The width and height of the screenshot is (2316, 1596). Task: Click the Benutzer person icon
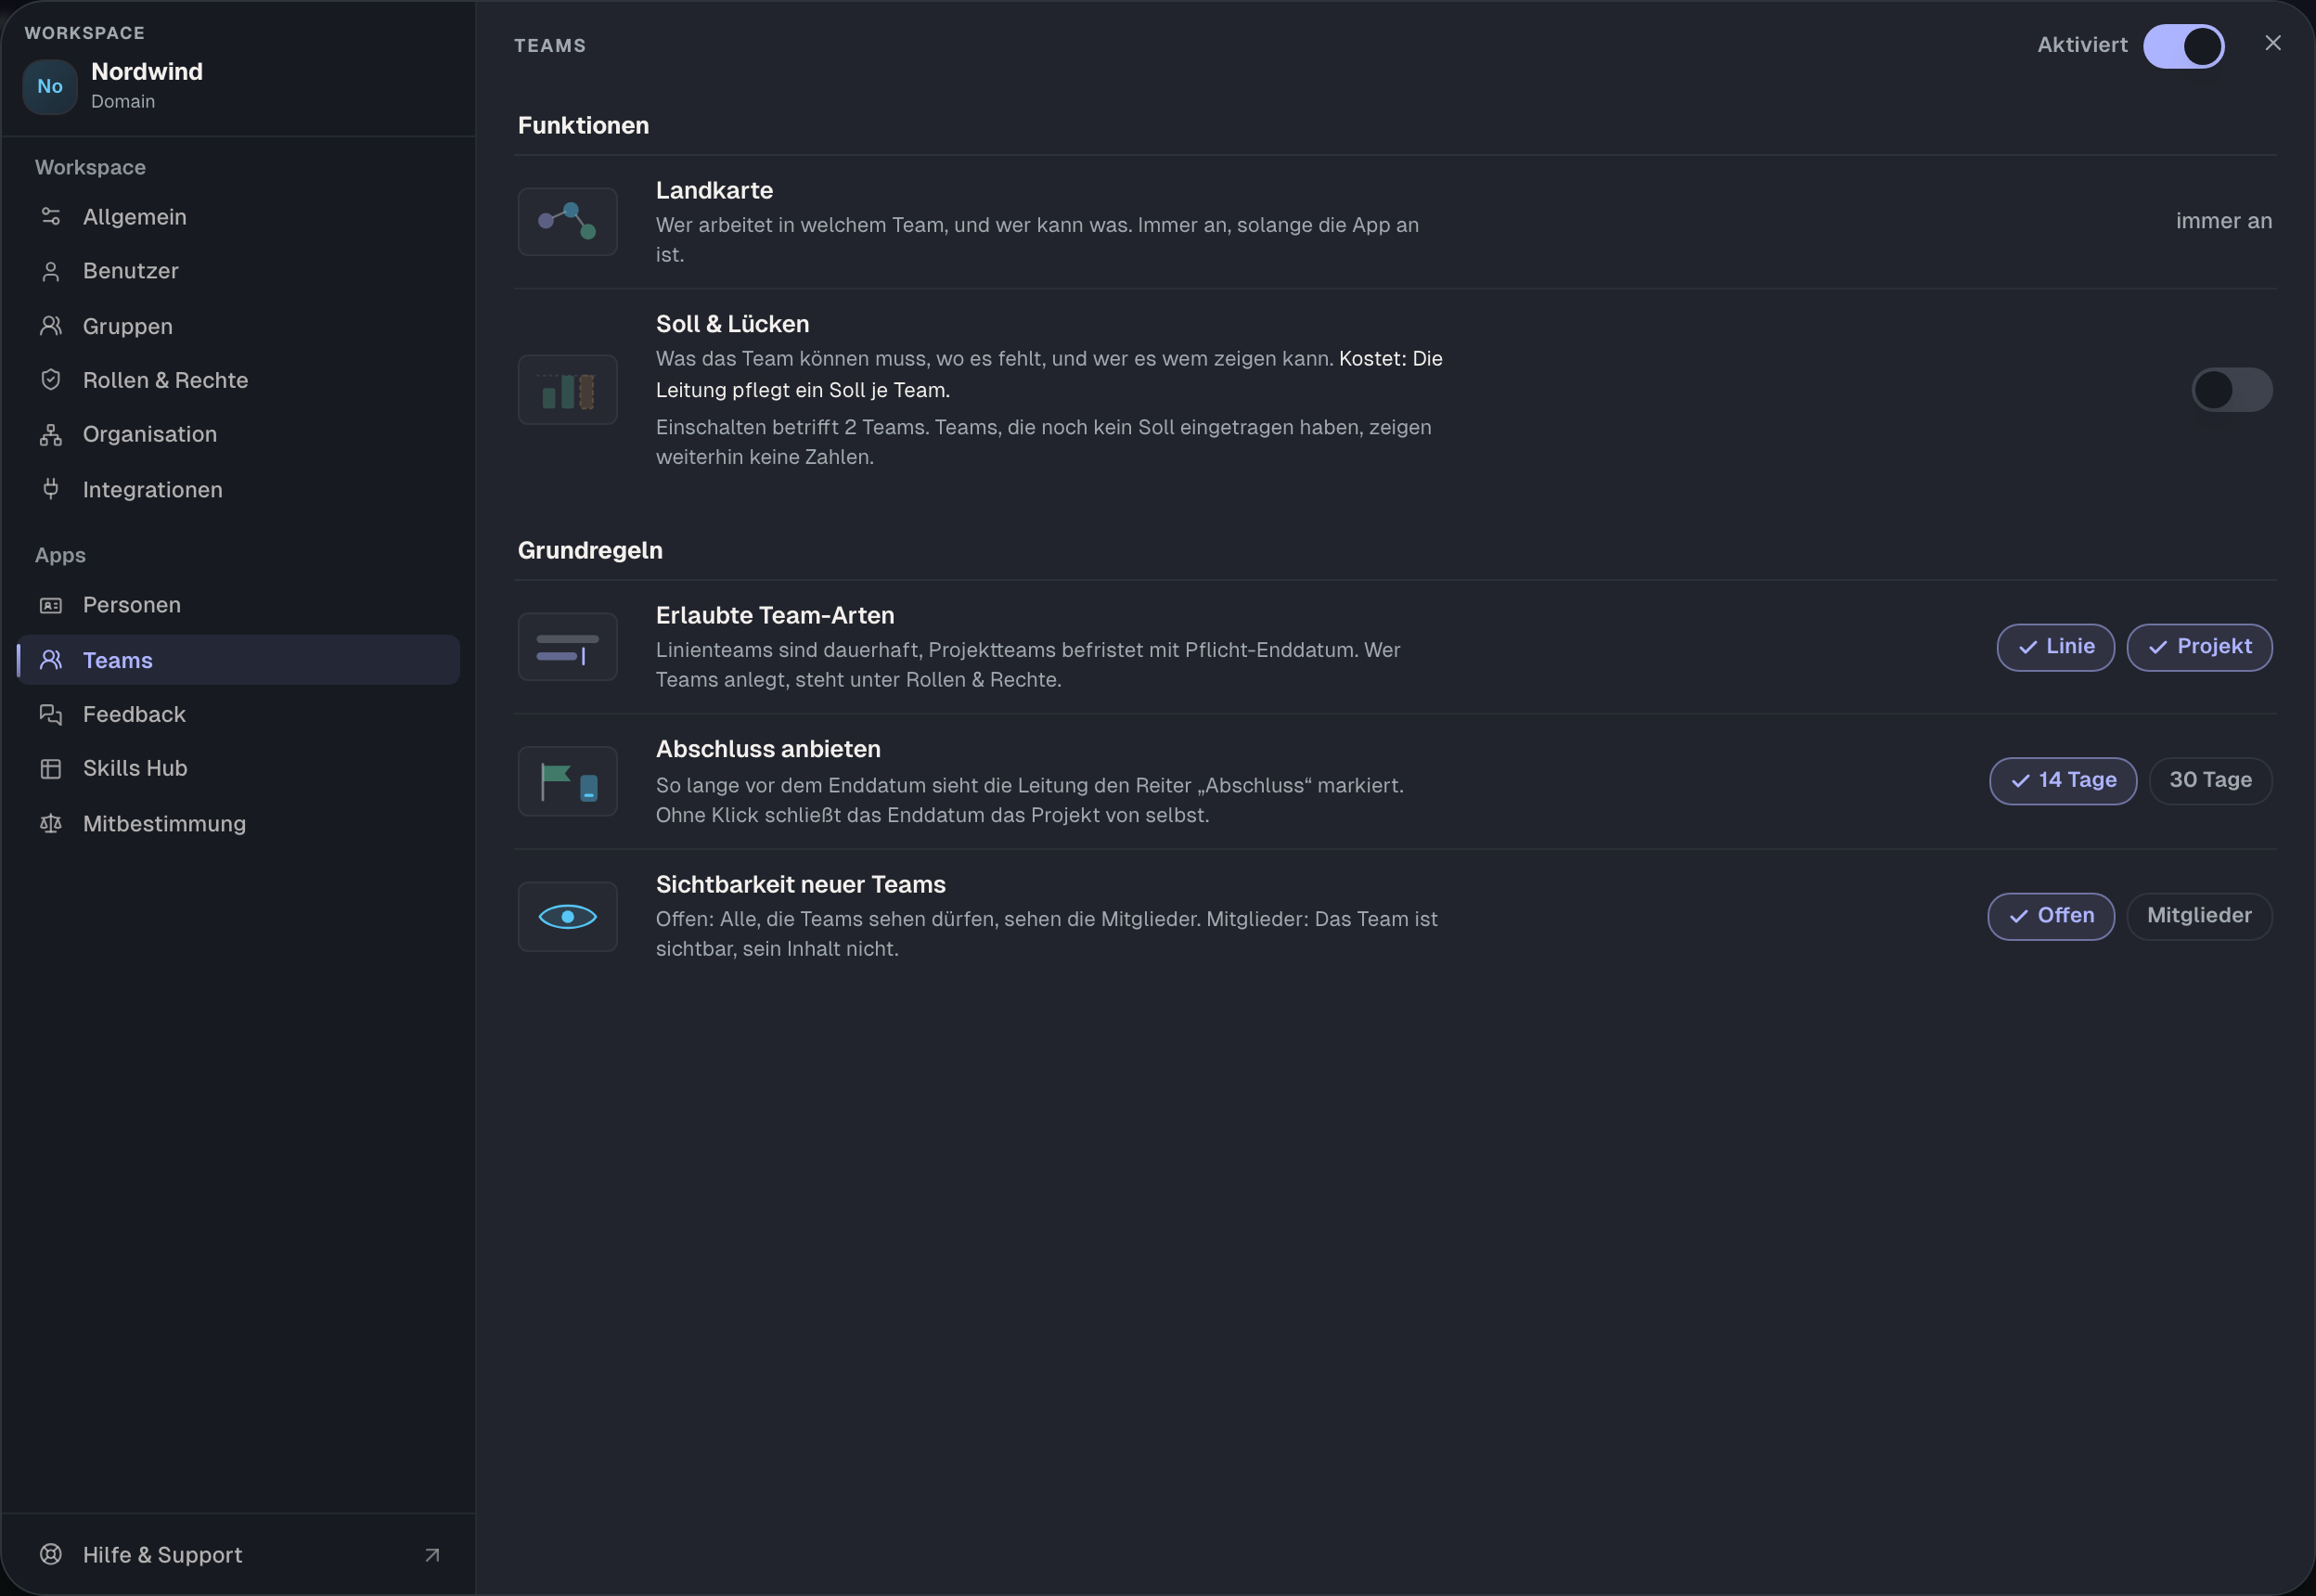(x=51, y=271)
